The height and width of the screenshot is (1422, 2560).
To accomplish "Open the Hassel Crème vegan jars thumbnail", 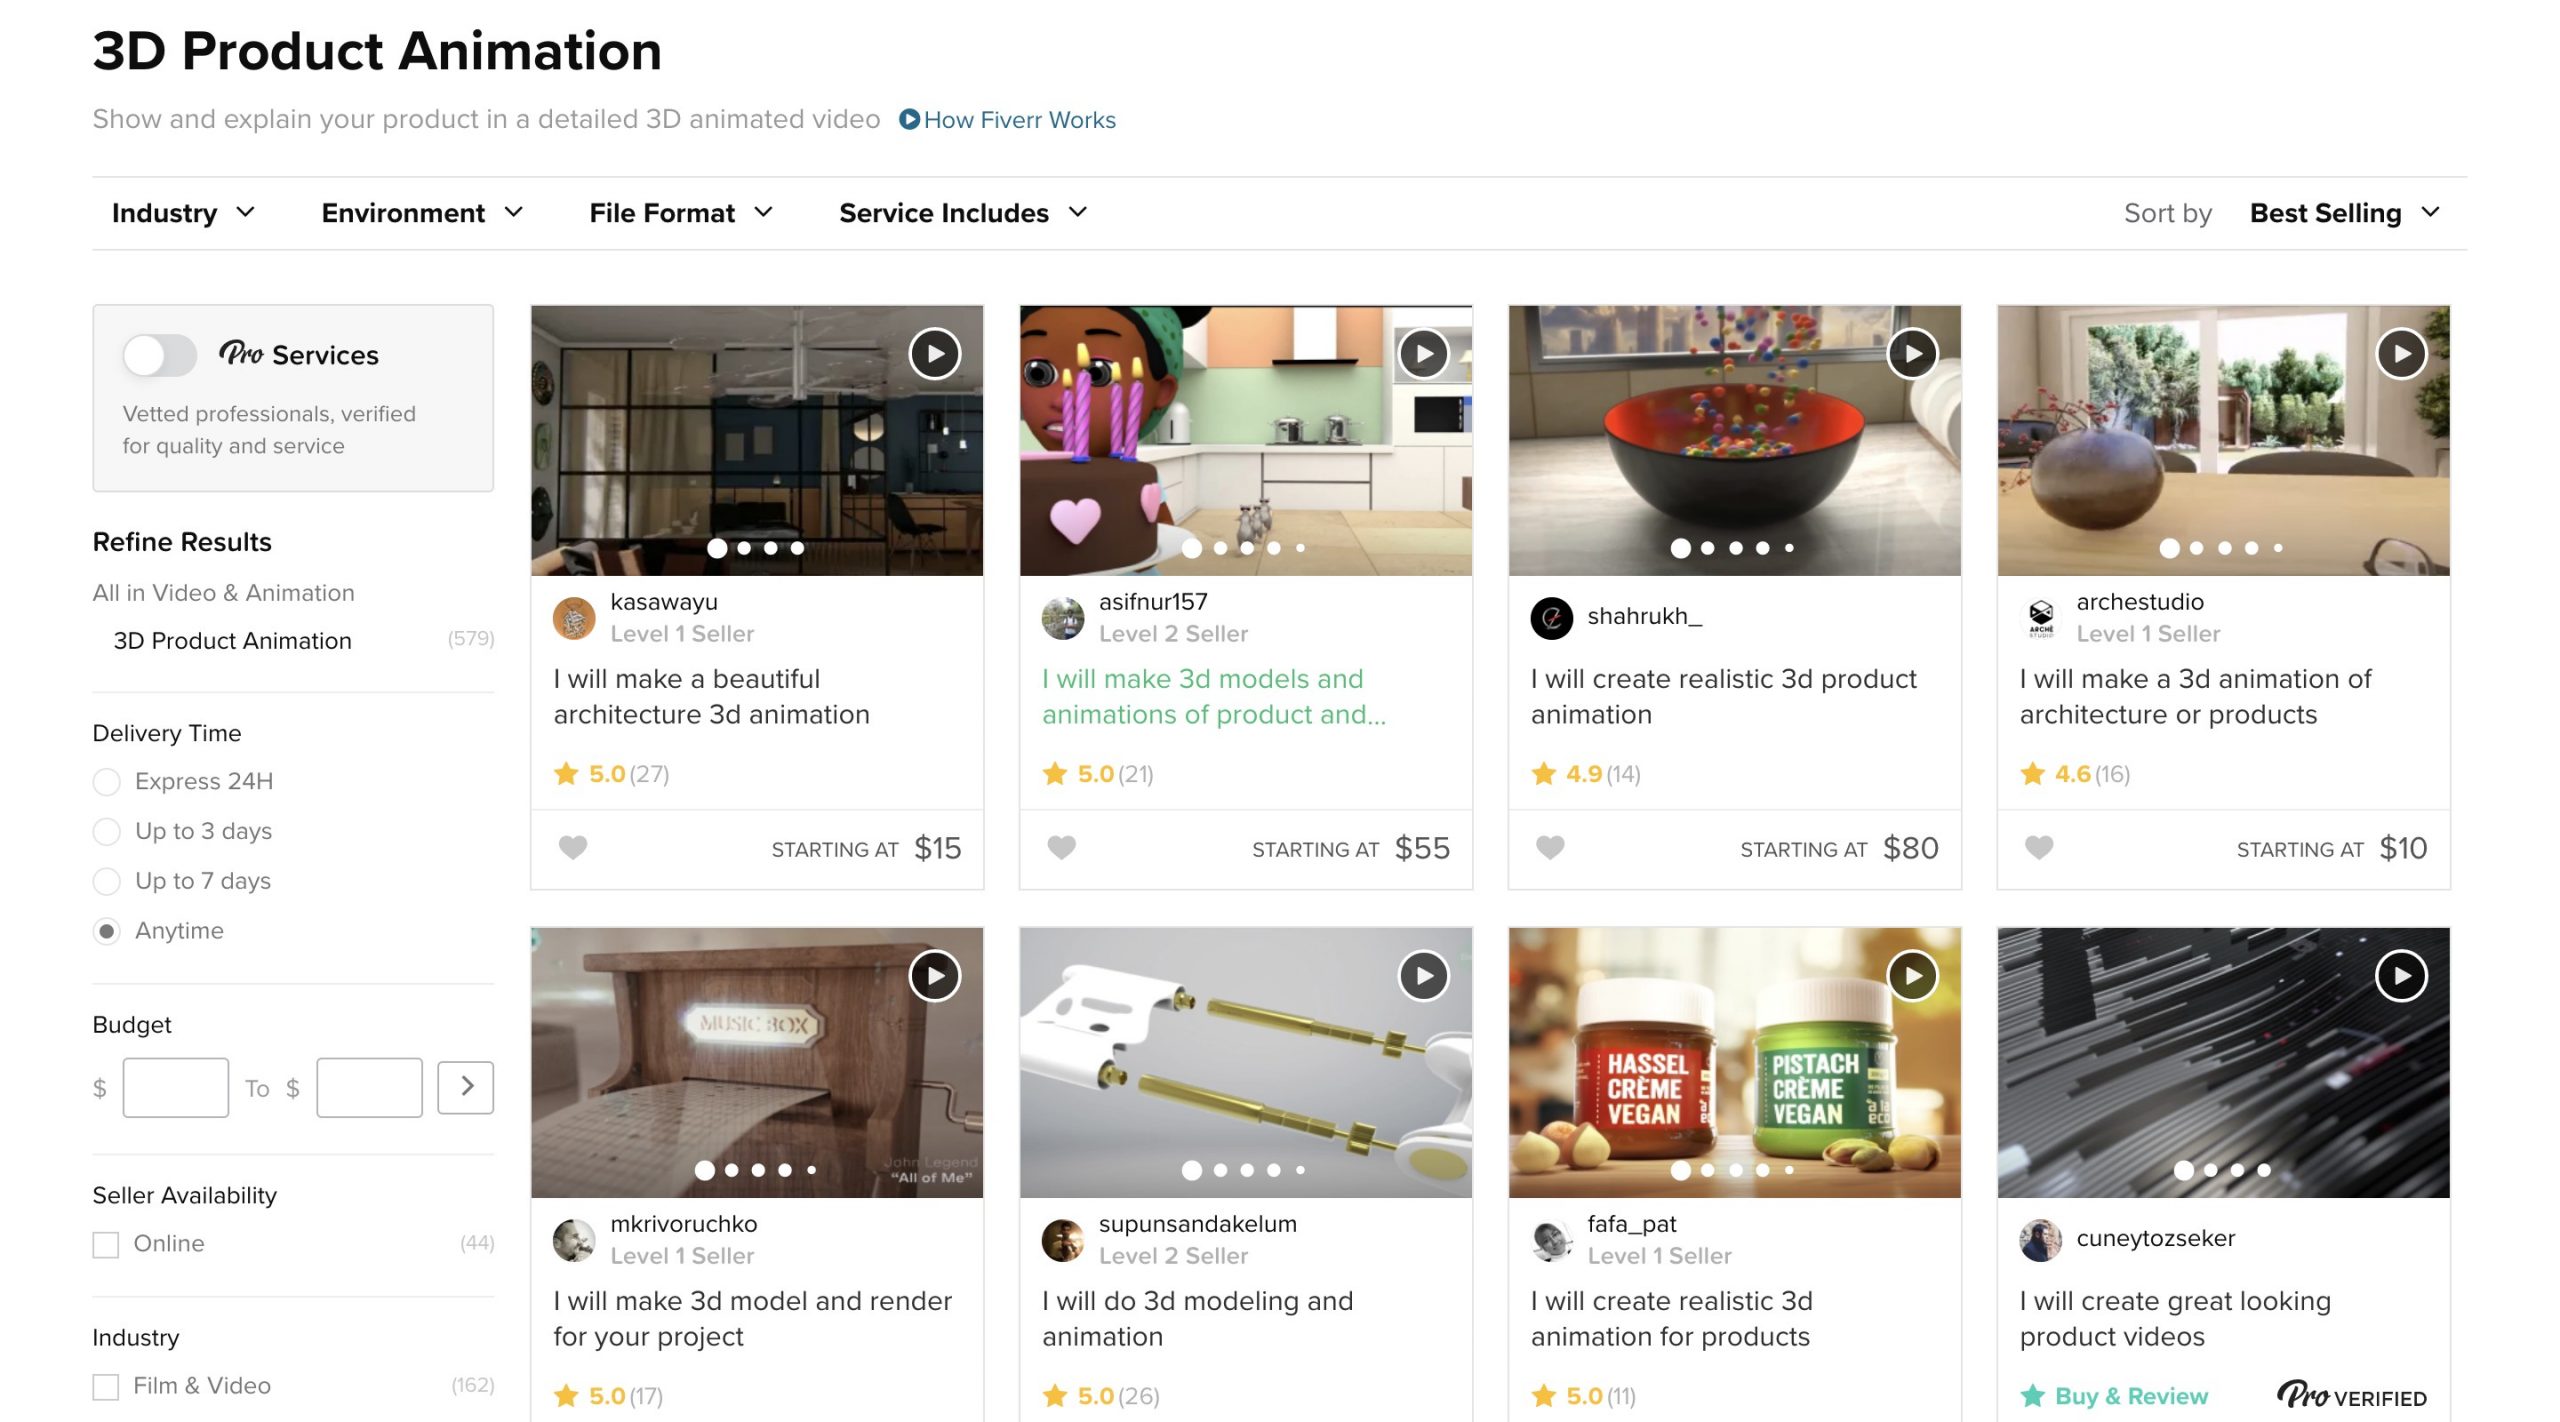I will pyautogui.click(x=1734, y=1063).
